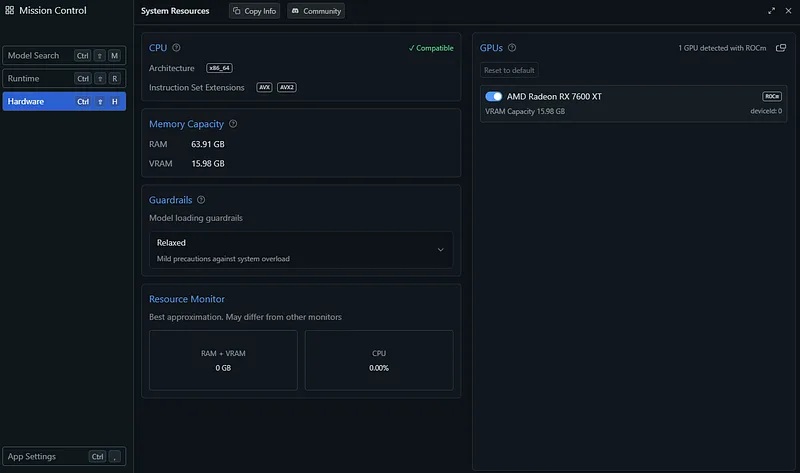This screenshot has height=473, width=800.
Task: Click the Resource Monitor heading
Action: [187, 299]
